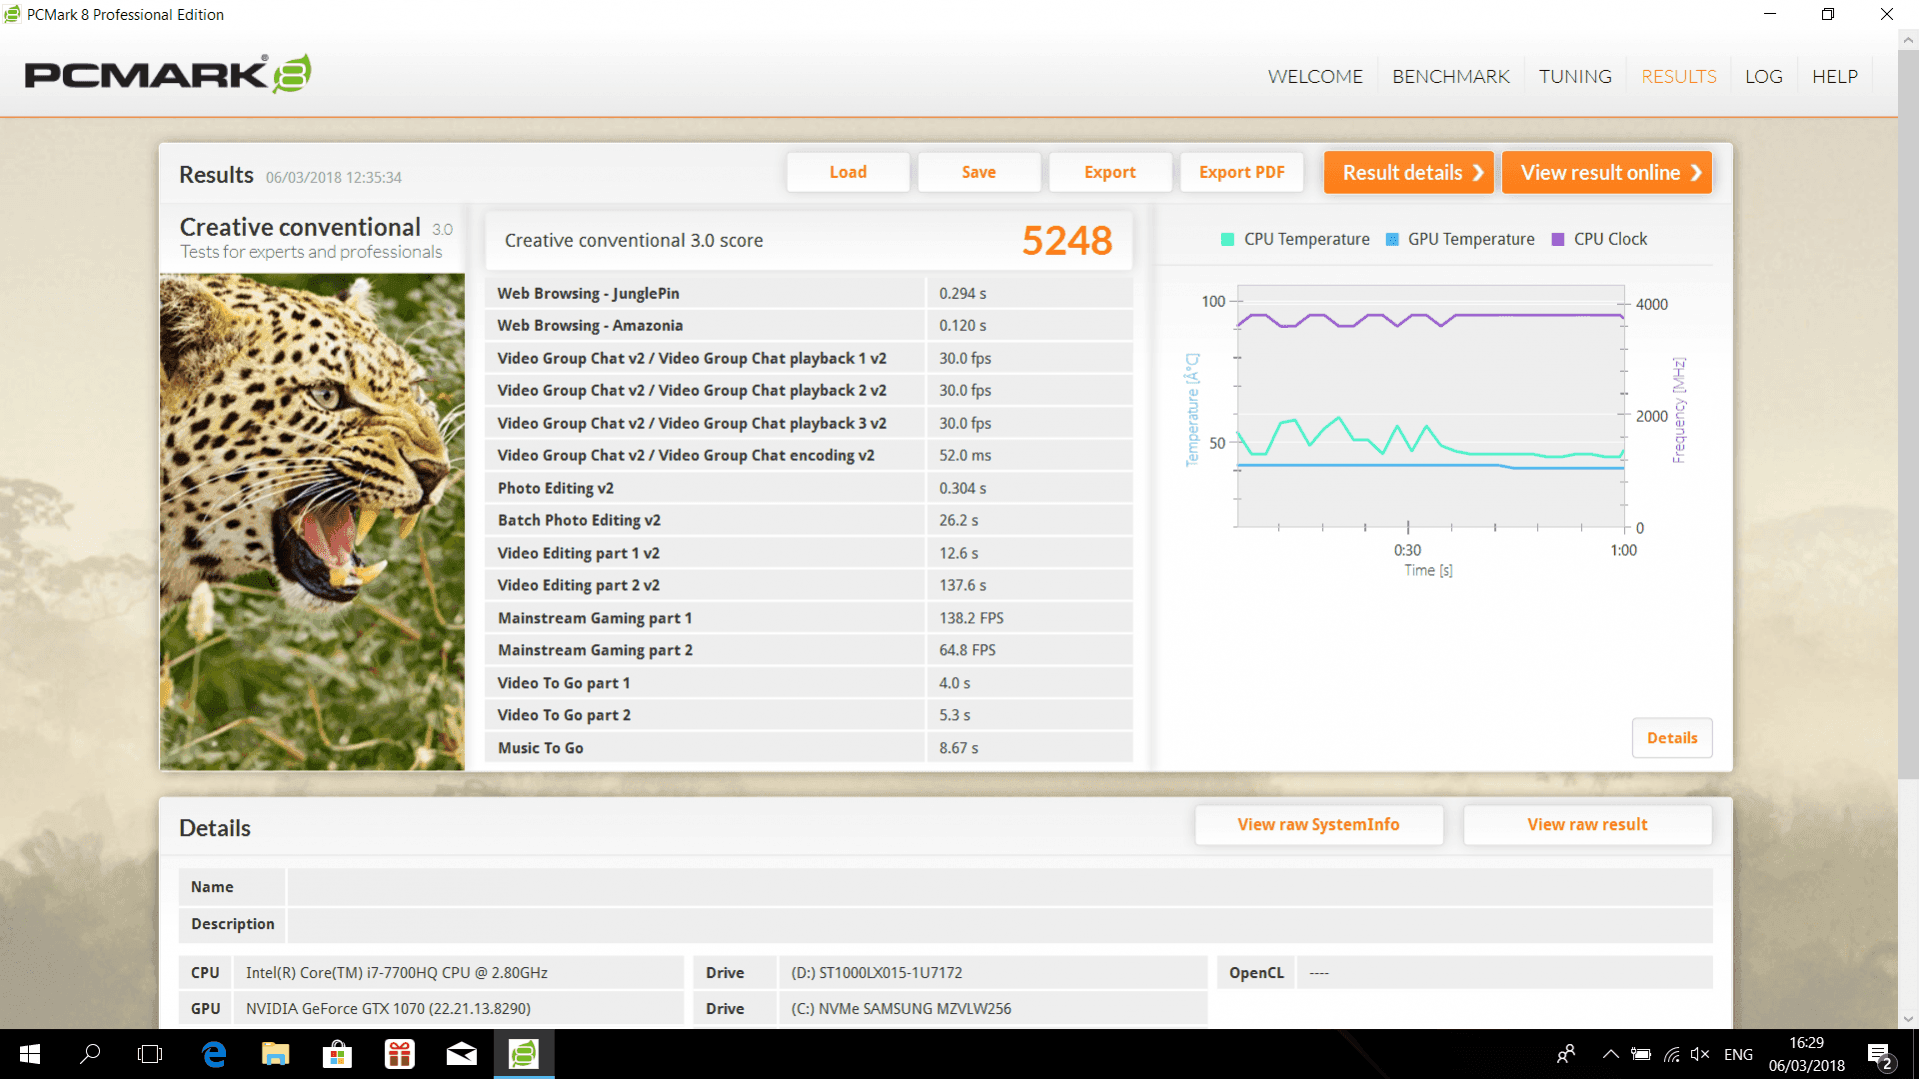Toggle GPU Temperature legend entry
Screen dimensions: 1919x1079
(1460, 239)
